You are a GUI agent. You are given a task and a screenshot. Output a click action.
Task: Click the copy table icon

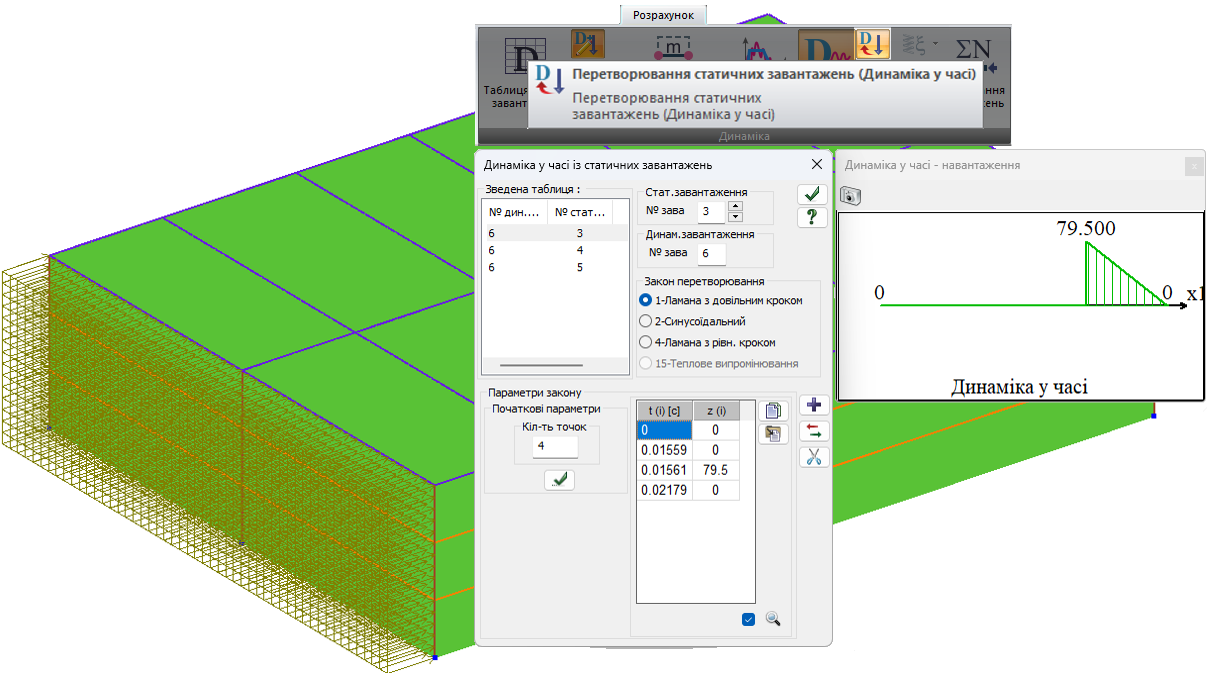[x=773, y=410]
